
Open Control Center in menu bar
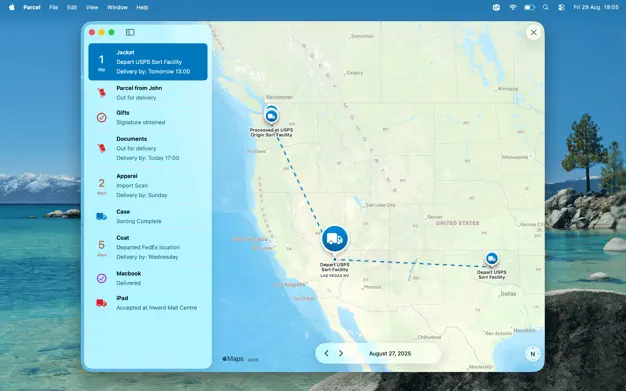pos(561,7)
